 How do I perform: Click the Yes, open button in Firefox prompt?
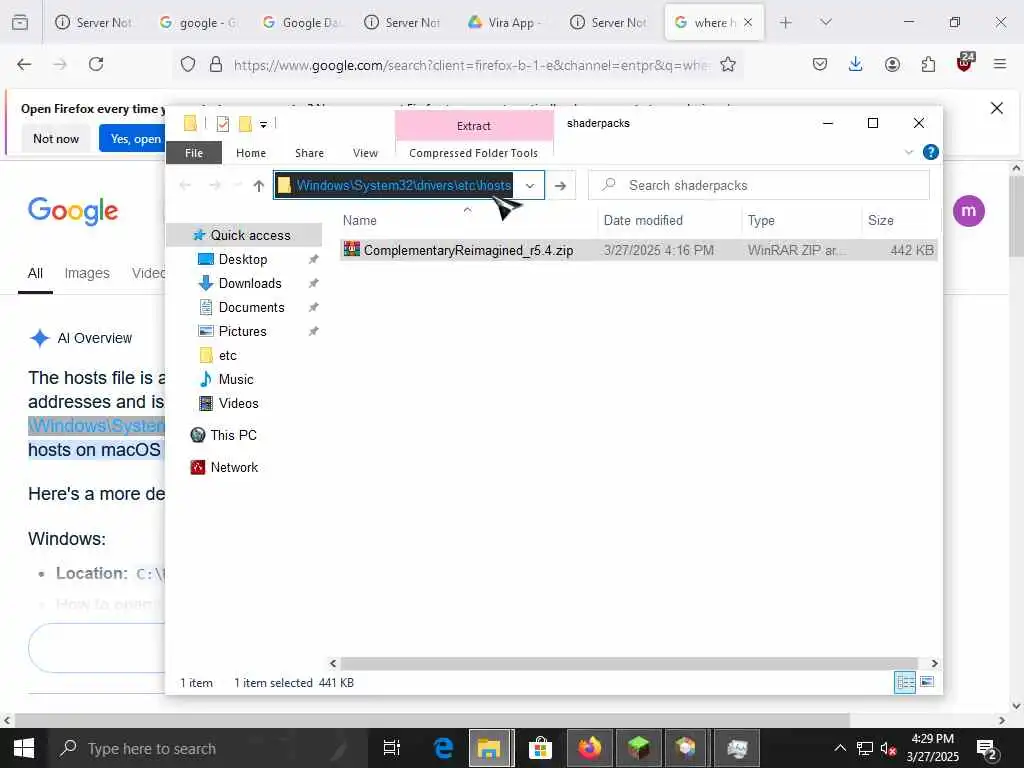coord(134,138)
